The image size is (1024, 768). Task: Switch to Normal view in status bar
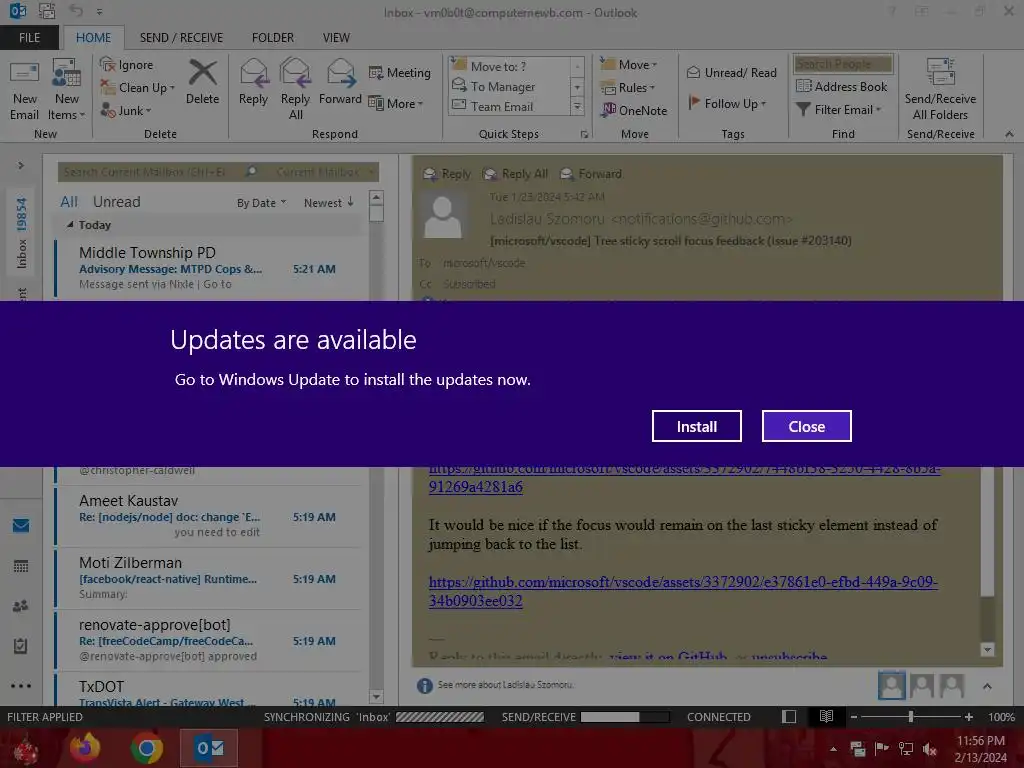click(789, 717)
